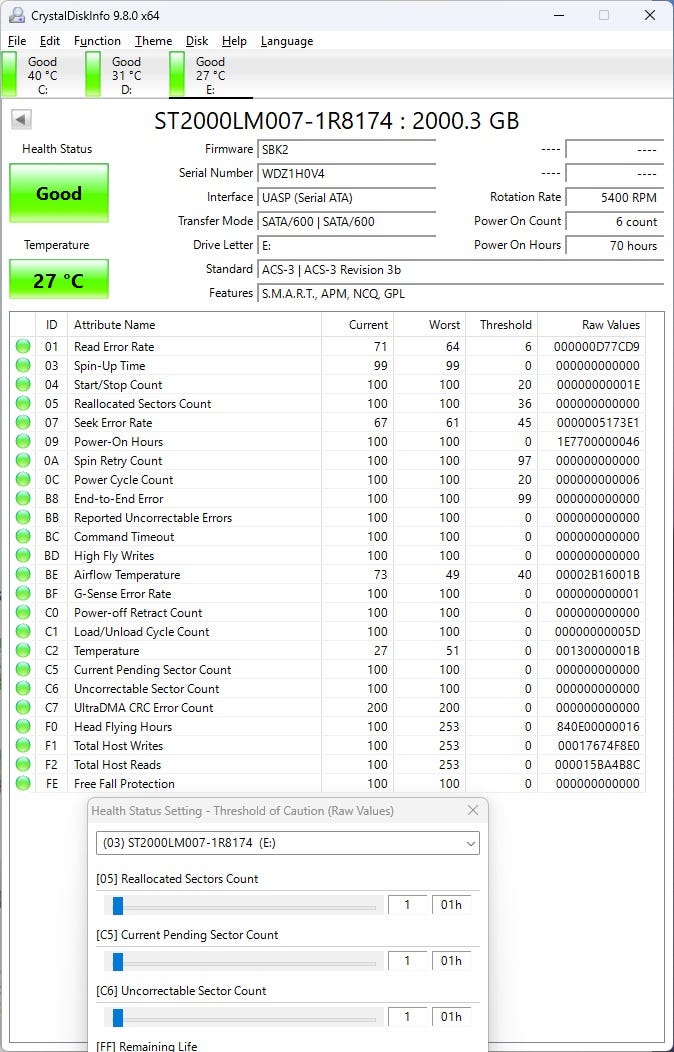Open the Edit menu

coord(50,41)
